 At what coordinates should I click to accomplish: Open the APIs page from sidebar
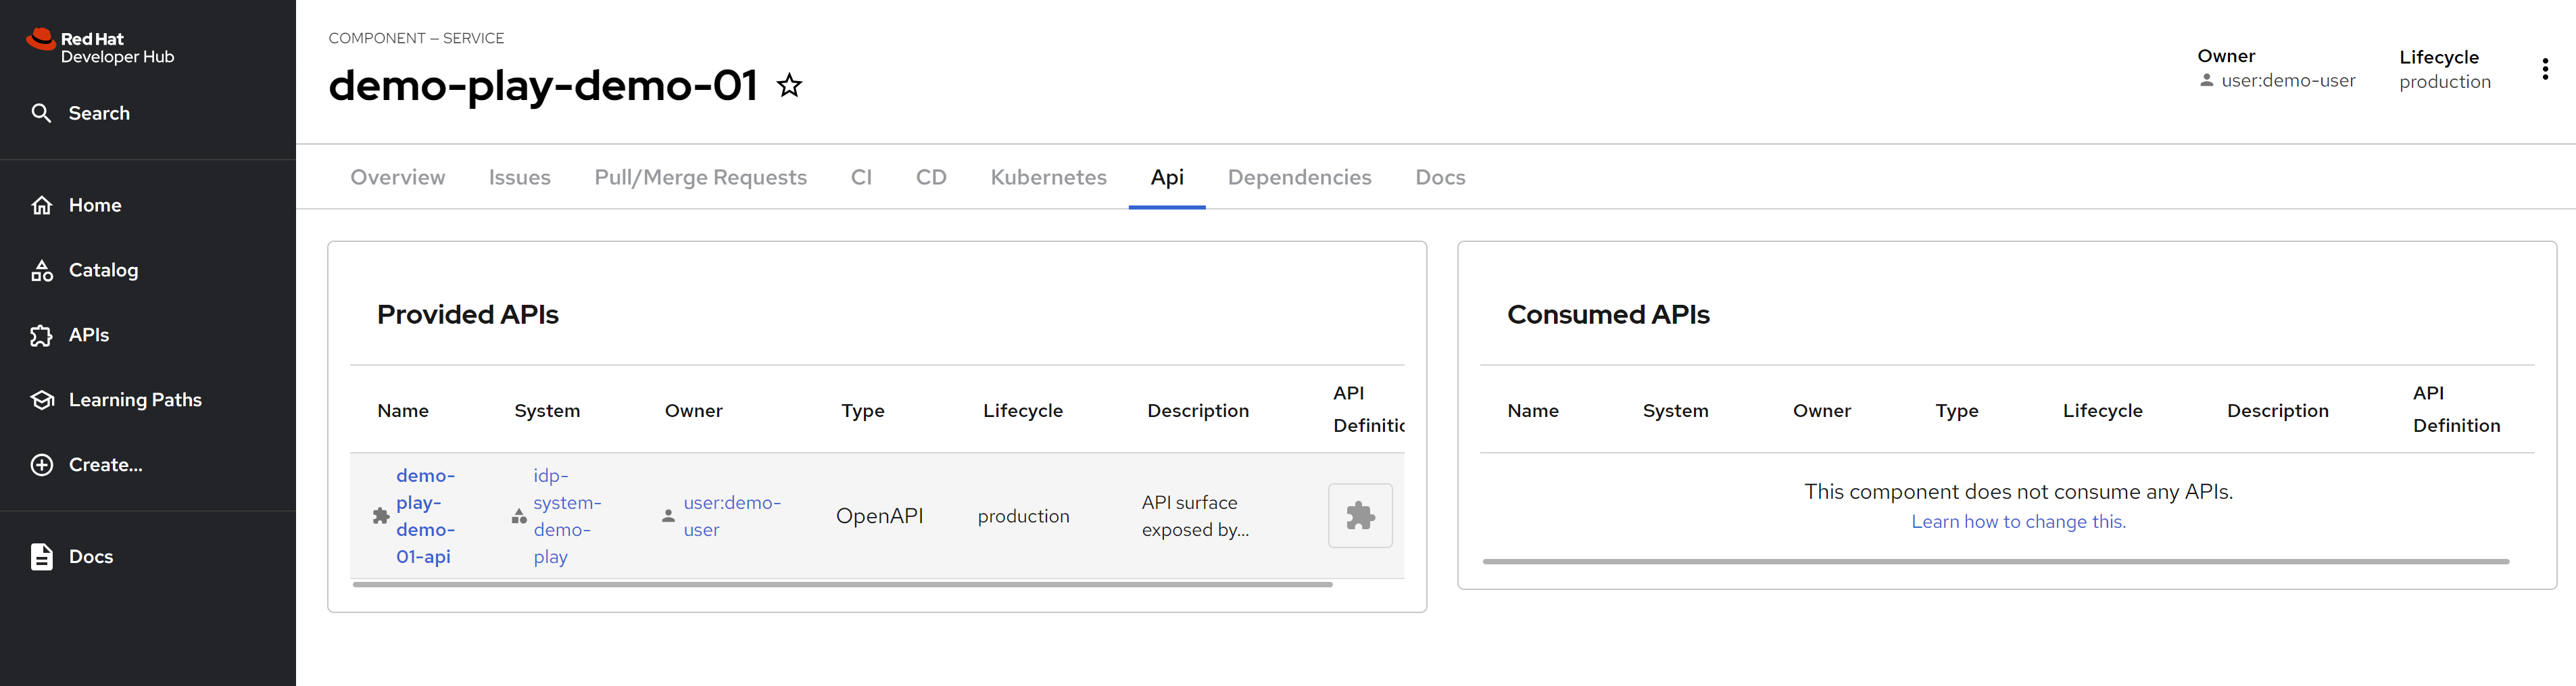tap(88, 335)
